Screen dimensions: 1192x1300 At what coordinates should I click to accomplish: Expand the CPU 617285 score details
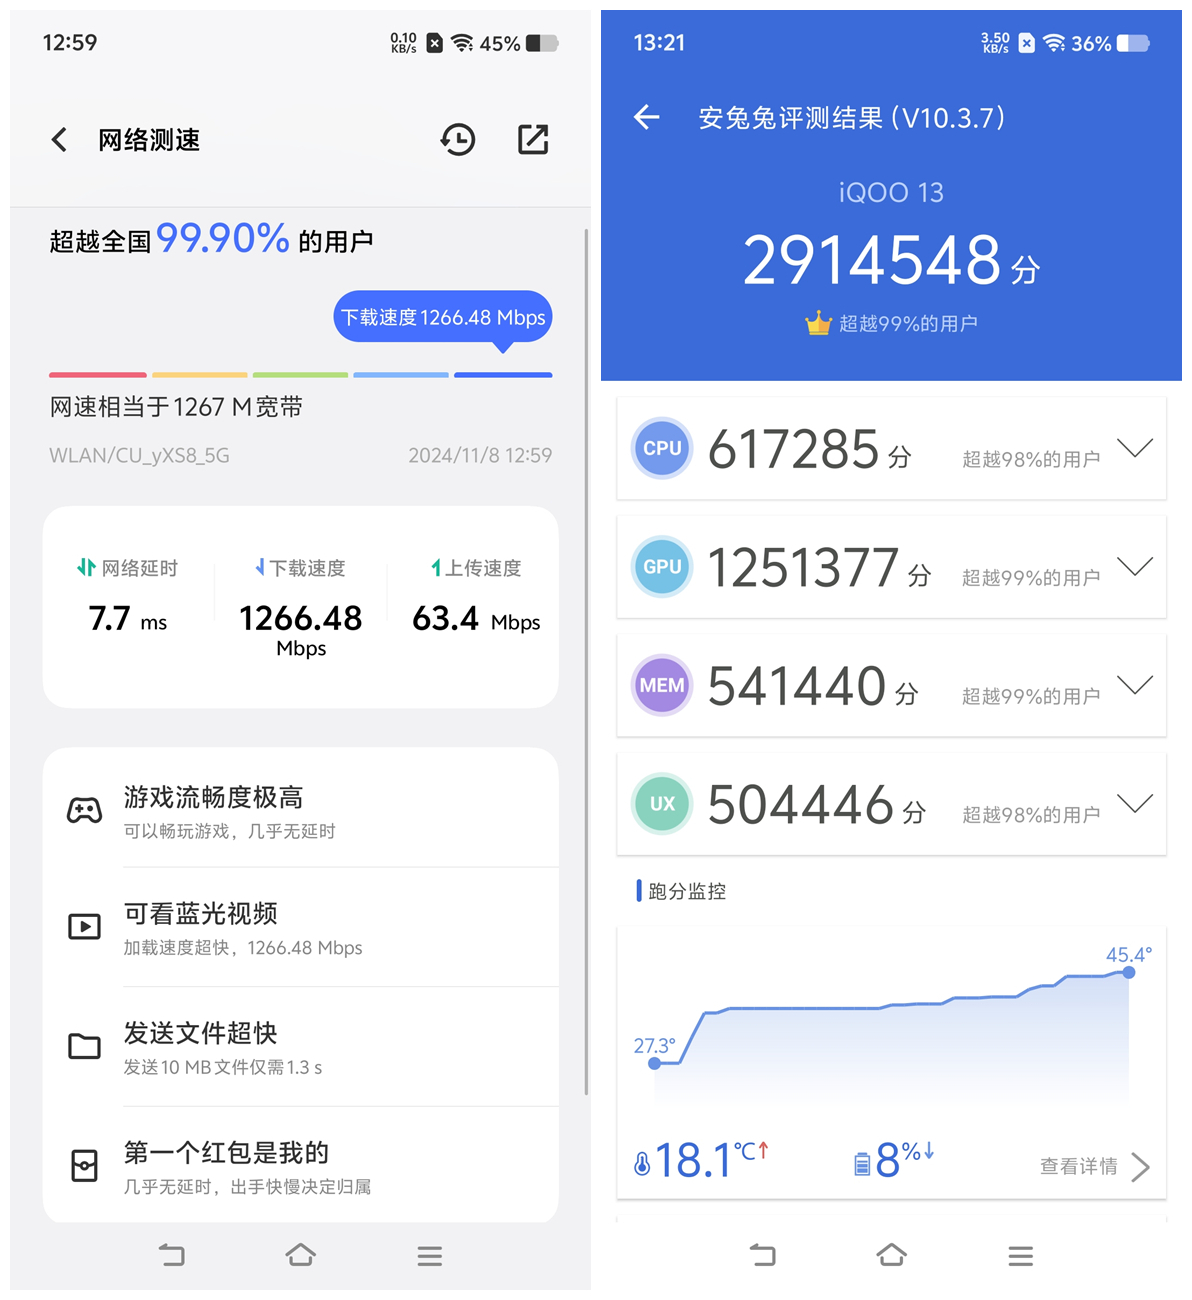coord(1135,448)
